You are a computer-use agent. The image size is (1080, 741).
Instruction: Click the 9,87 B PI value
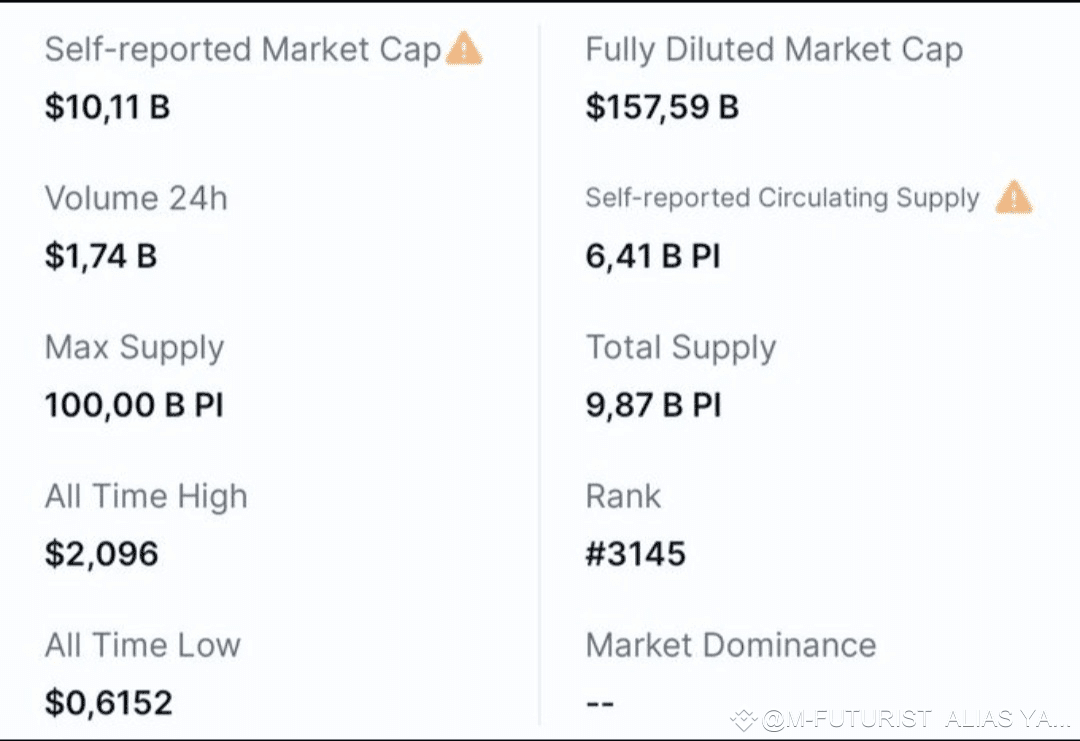[652, 405]
